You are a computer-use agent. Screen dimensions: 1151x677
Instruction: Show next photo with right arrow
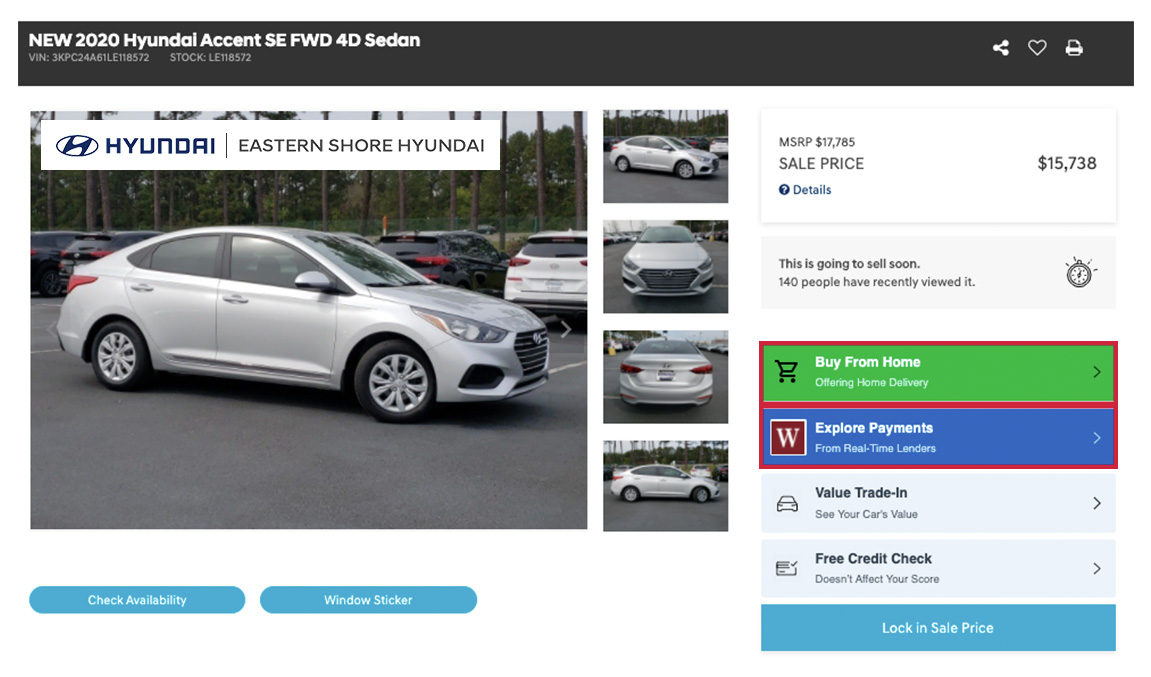tap(565, 329)
